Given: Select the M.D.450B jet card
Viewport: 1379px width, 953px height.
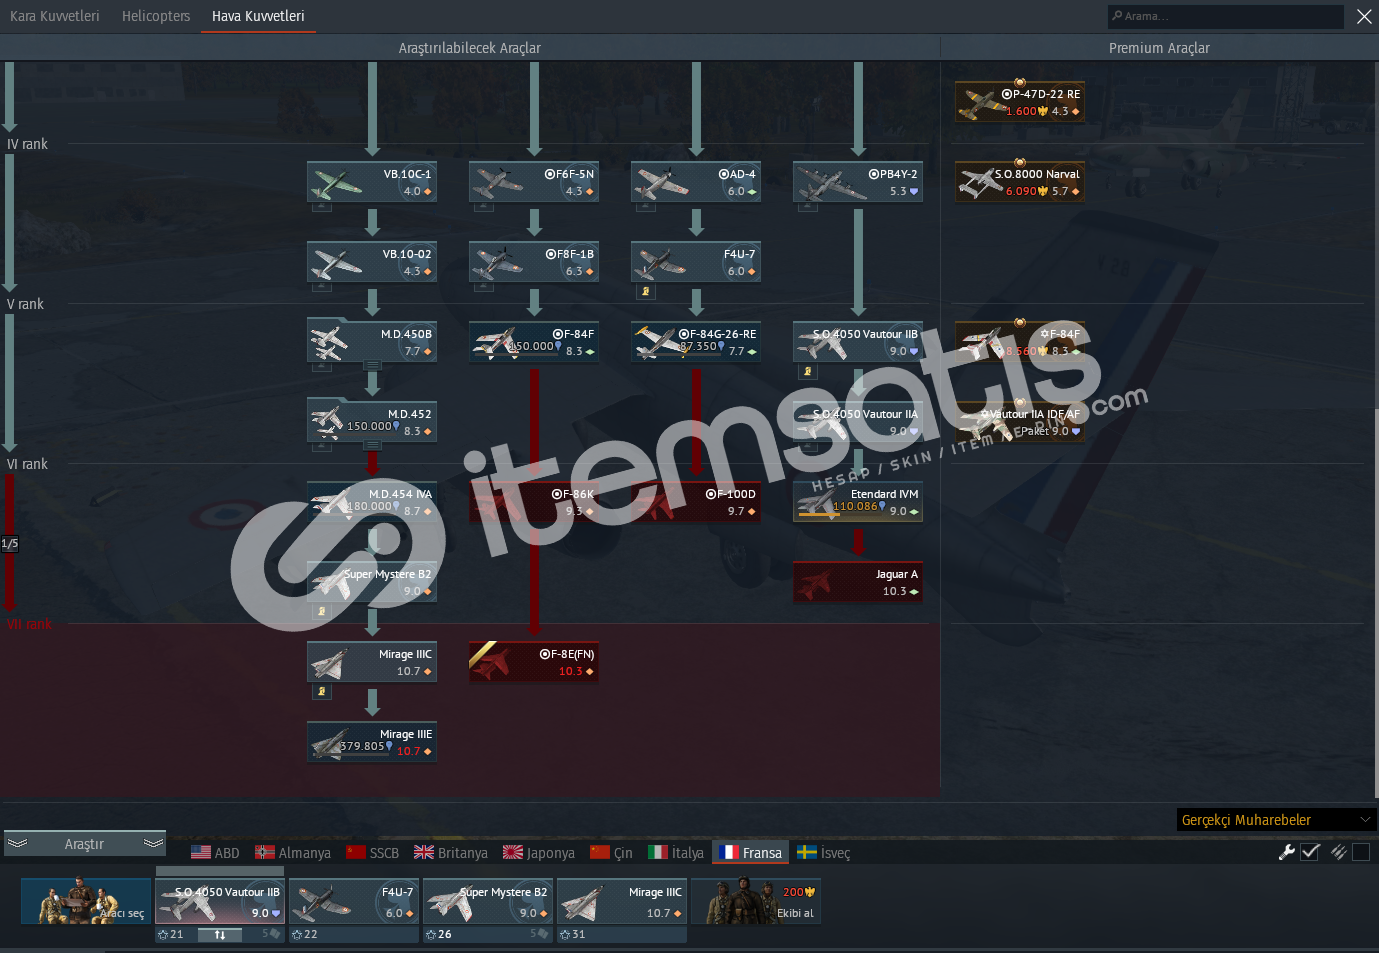Looking at the screenshot, I should tap(372, 342).
